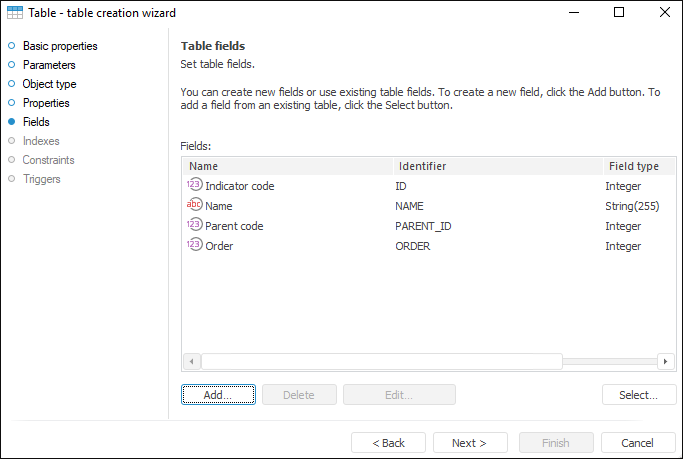The image size is (683, 459).
Task: Click the Fields step bullet marker
Action: tap(11, 122)
